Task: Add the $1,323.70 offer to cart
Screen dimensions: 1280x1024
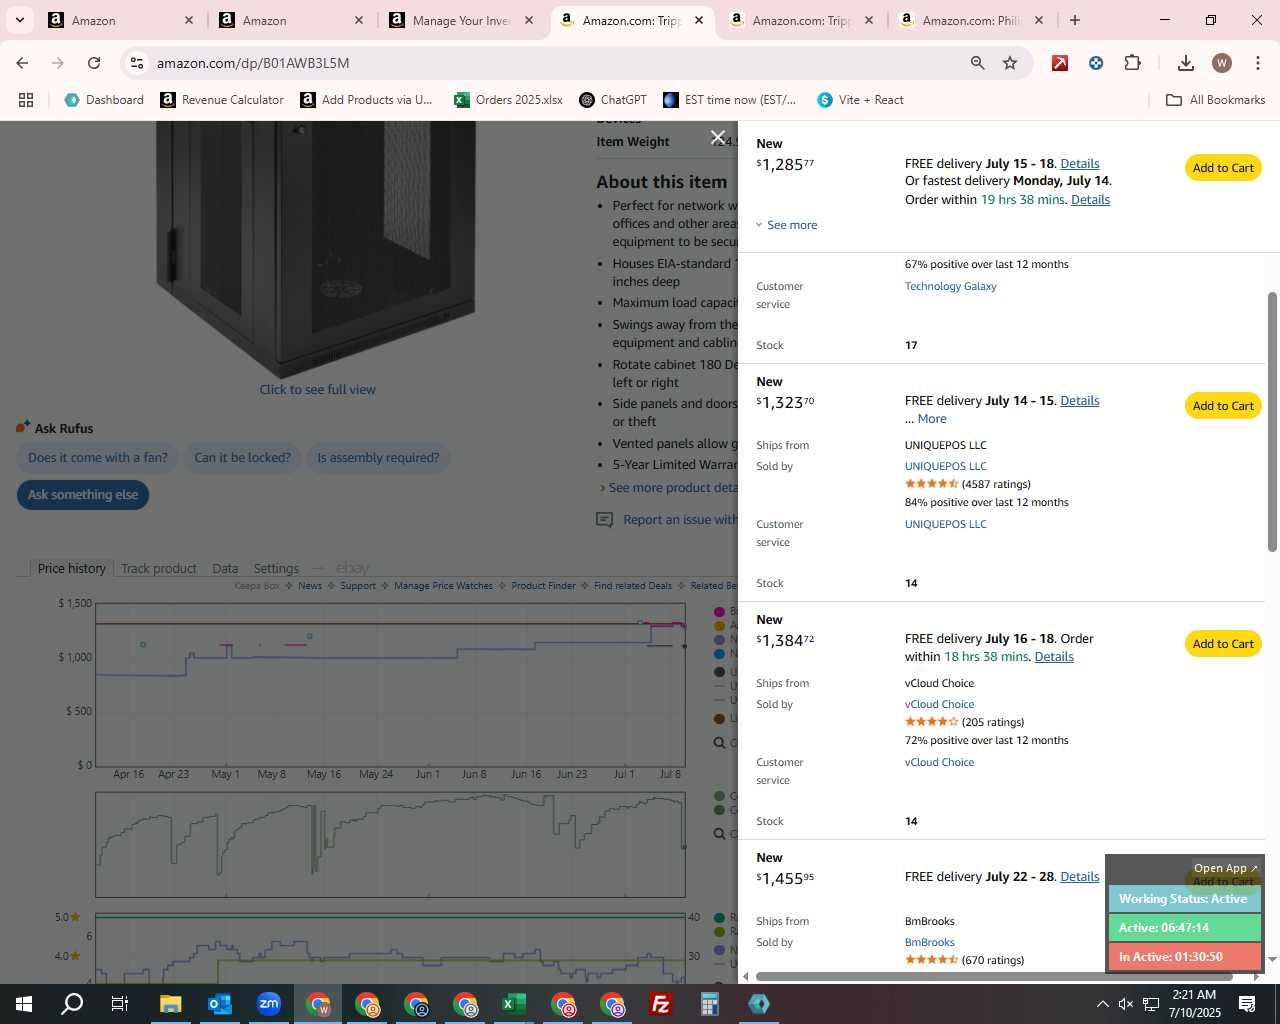Action: (1223, 406)
